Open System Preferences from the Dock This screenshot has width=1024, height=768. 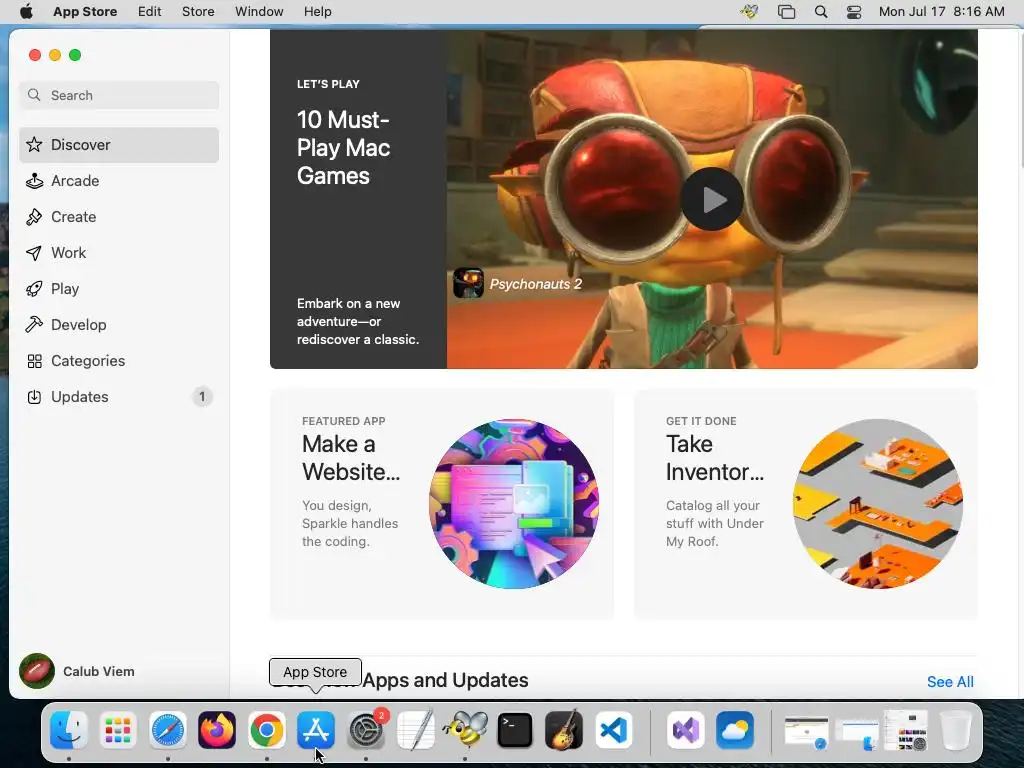click(x=366, y=730)
